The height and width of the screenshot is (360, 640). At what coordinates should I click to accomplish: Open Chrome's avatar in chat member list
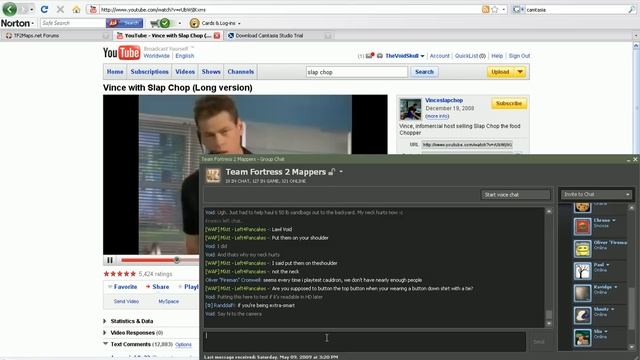(x=582, y=226)
